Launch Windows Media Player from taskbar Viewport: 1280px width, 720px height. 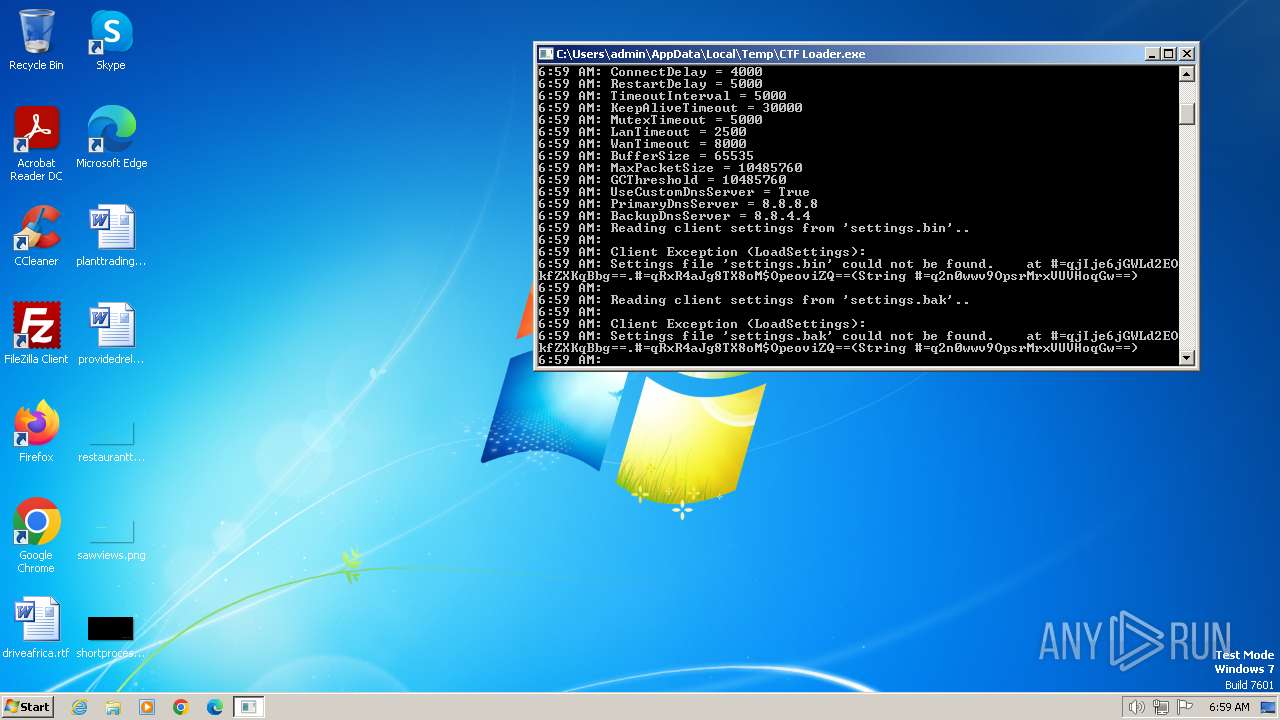(x=147, y=707)
